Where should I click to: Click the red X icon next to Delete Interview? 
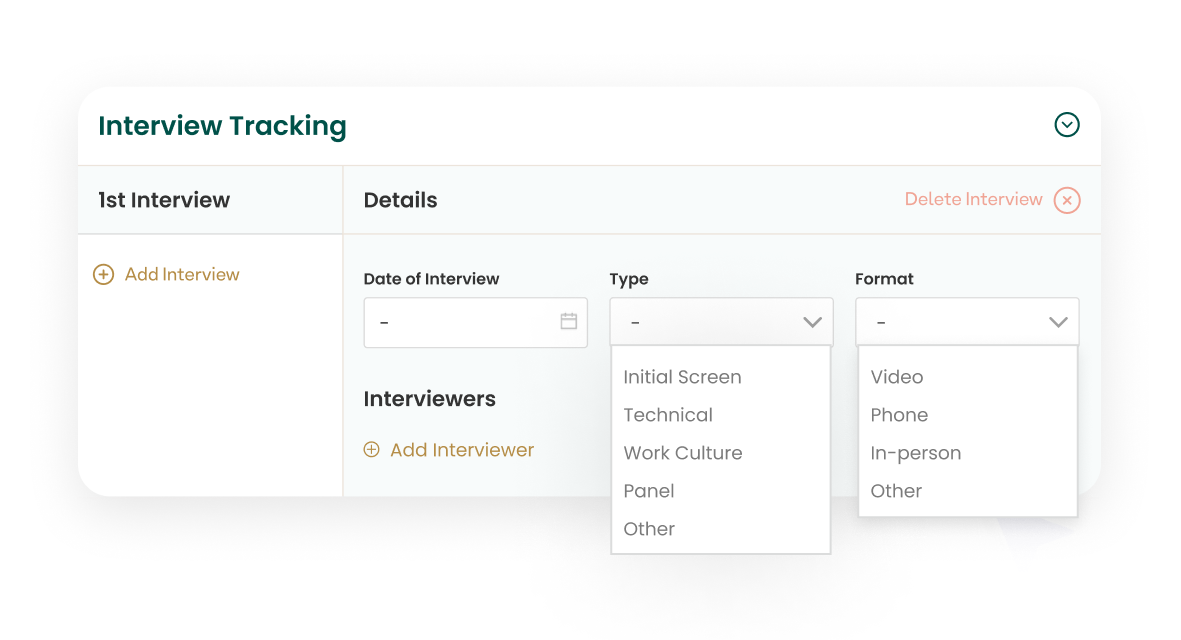[x=1066, y=200]
